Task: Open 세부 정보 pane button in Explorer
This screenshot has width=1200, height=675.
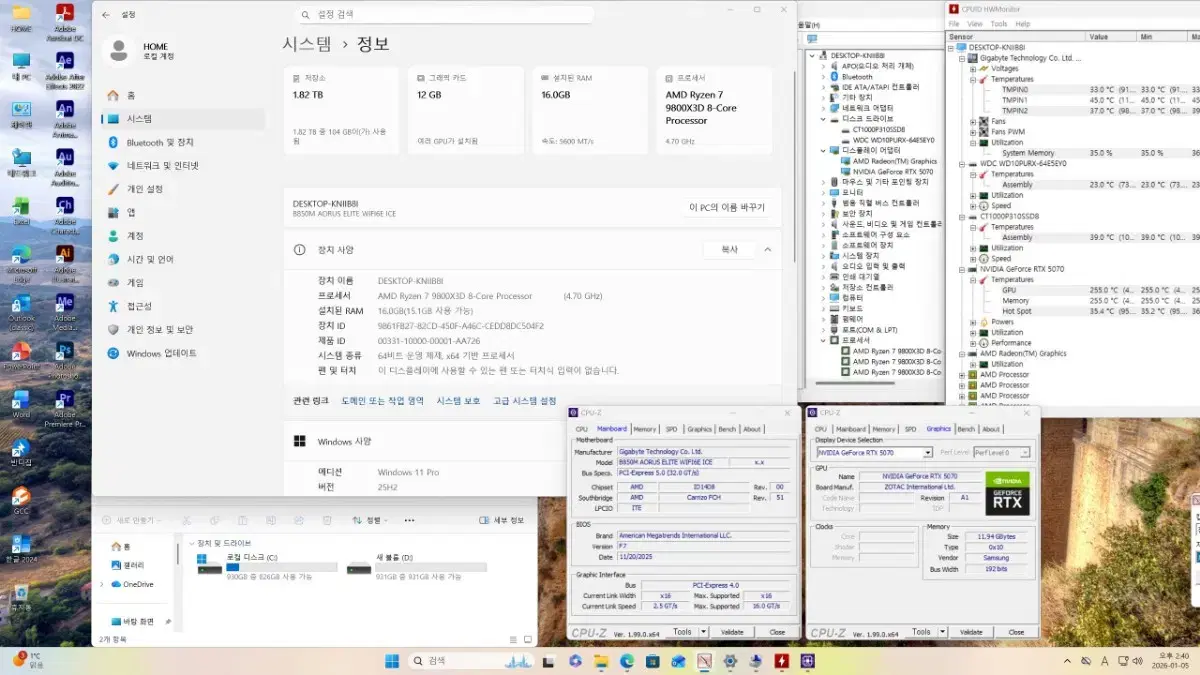Action: tap(501, 520)
